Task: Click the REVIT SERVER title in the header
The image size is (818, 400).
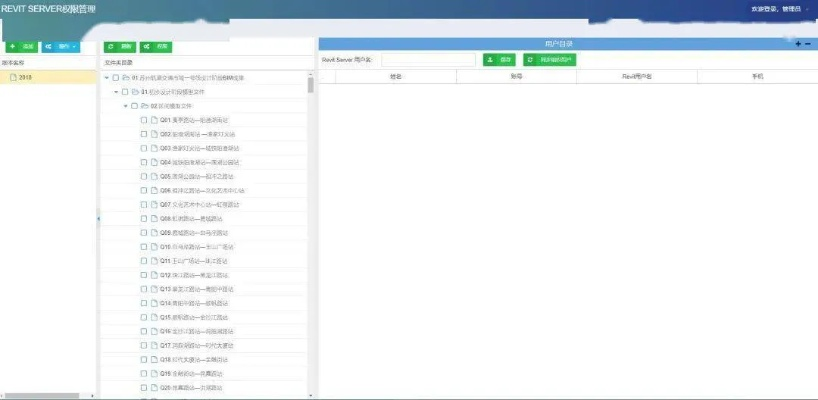Action: tap(48, 9)
